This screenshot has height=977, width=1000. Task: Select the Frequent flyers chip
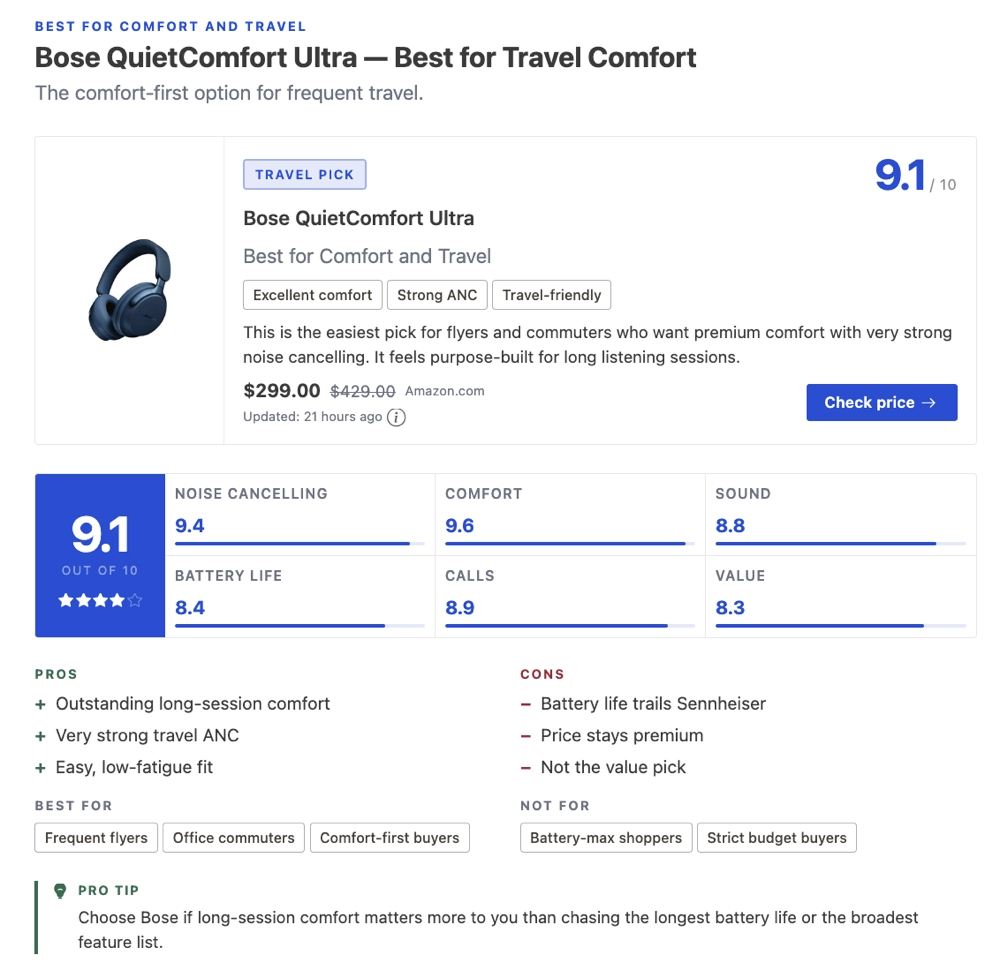96,838
